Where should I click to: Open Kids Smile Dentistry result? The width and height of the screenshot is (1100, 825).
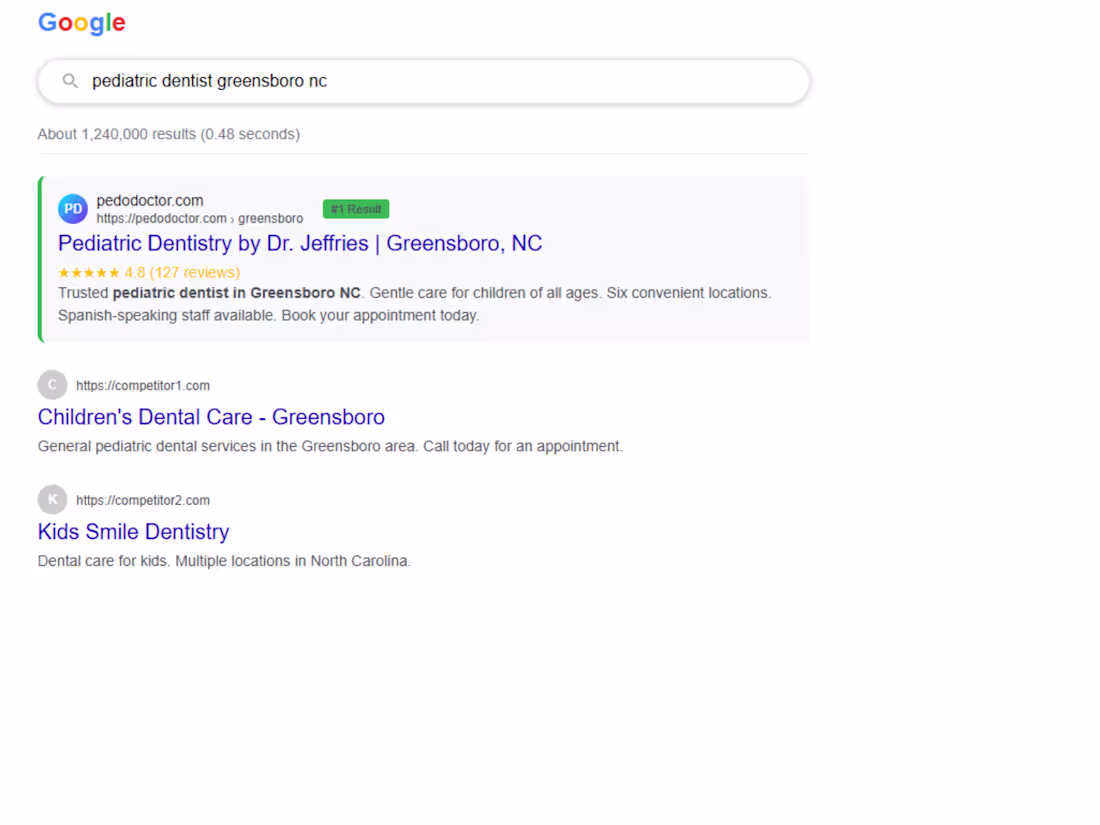click(x=133, y=532)
